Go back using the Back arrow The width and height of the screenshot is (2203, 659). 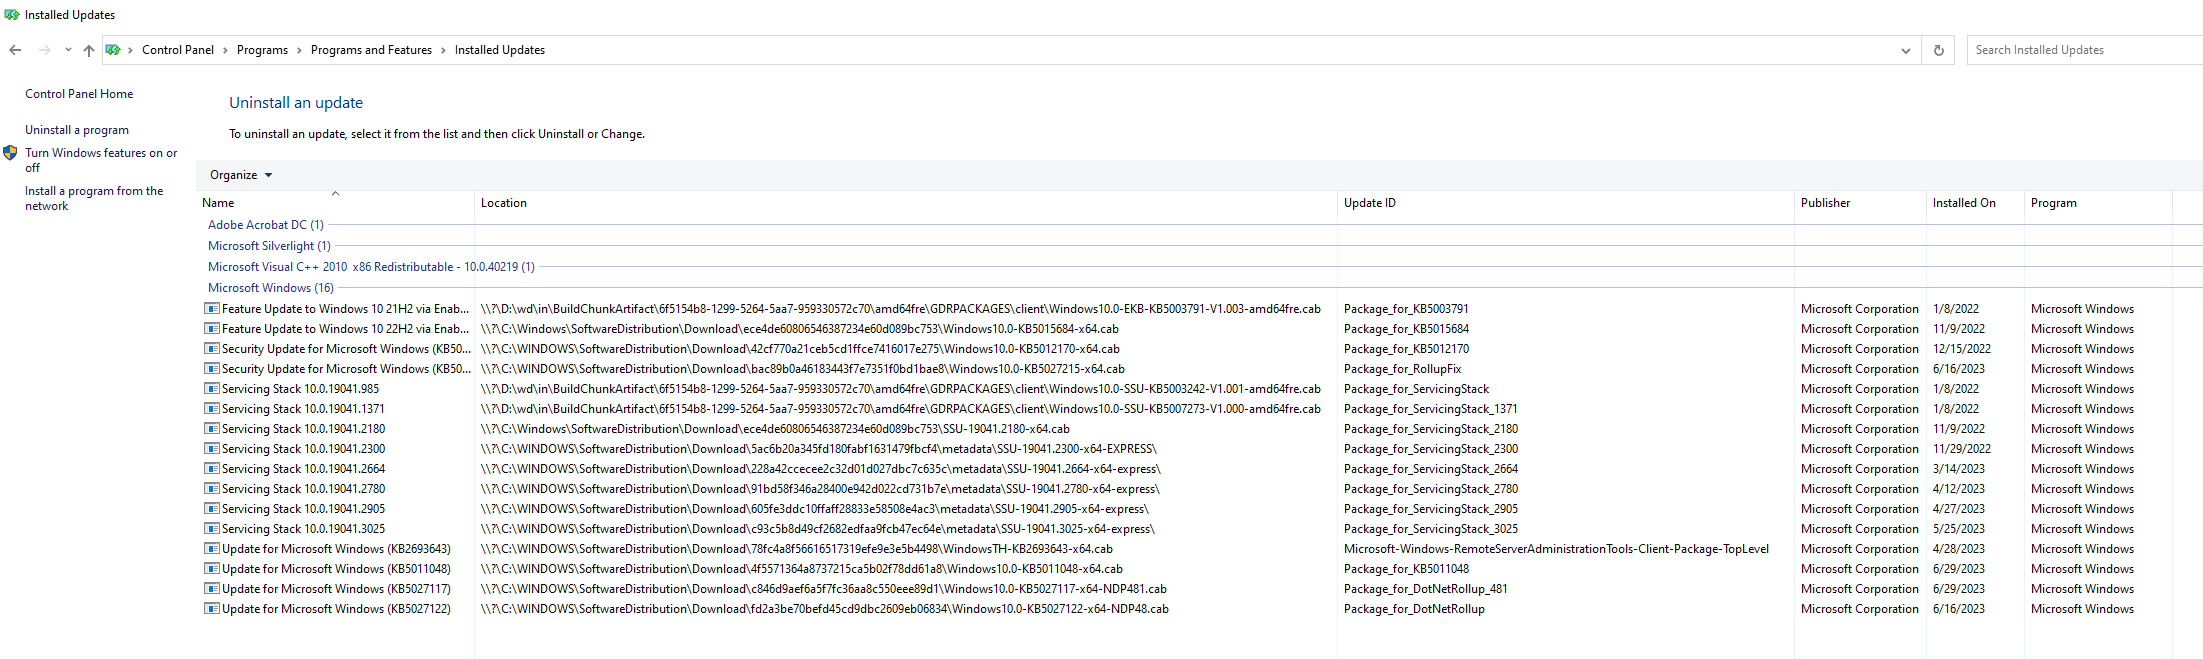[15, 50]
